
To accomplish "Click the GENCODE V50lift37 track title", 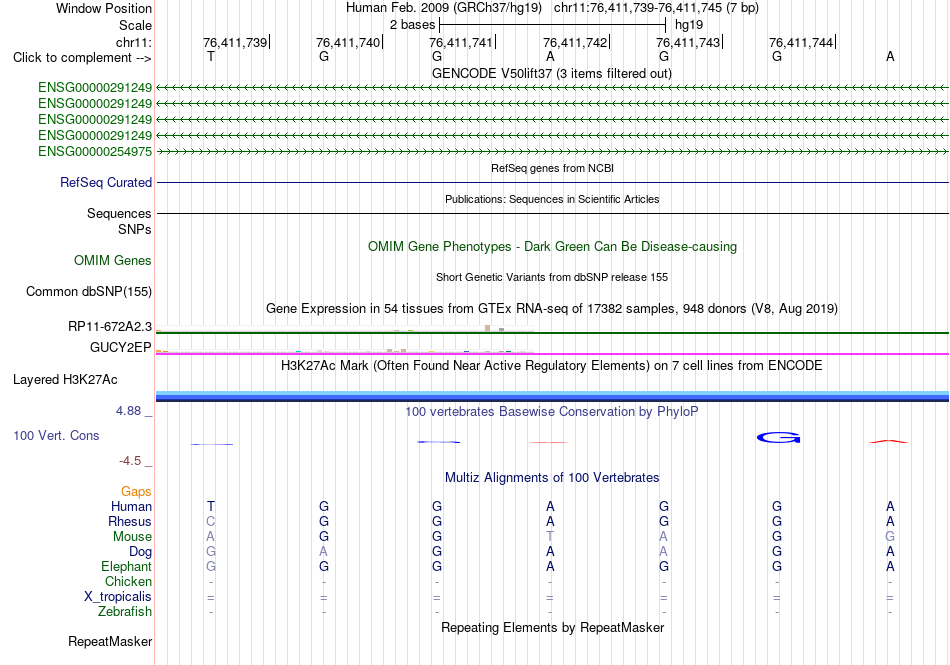I will click(551, 73).
